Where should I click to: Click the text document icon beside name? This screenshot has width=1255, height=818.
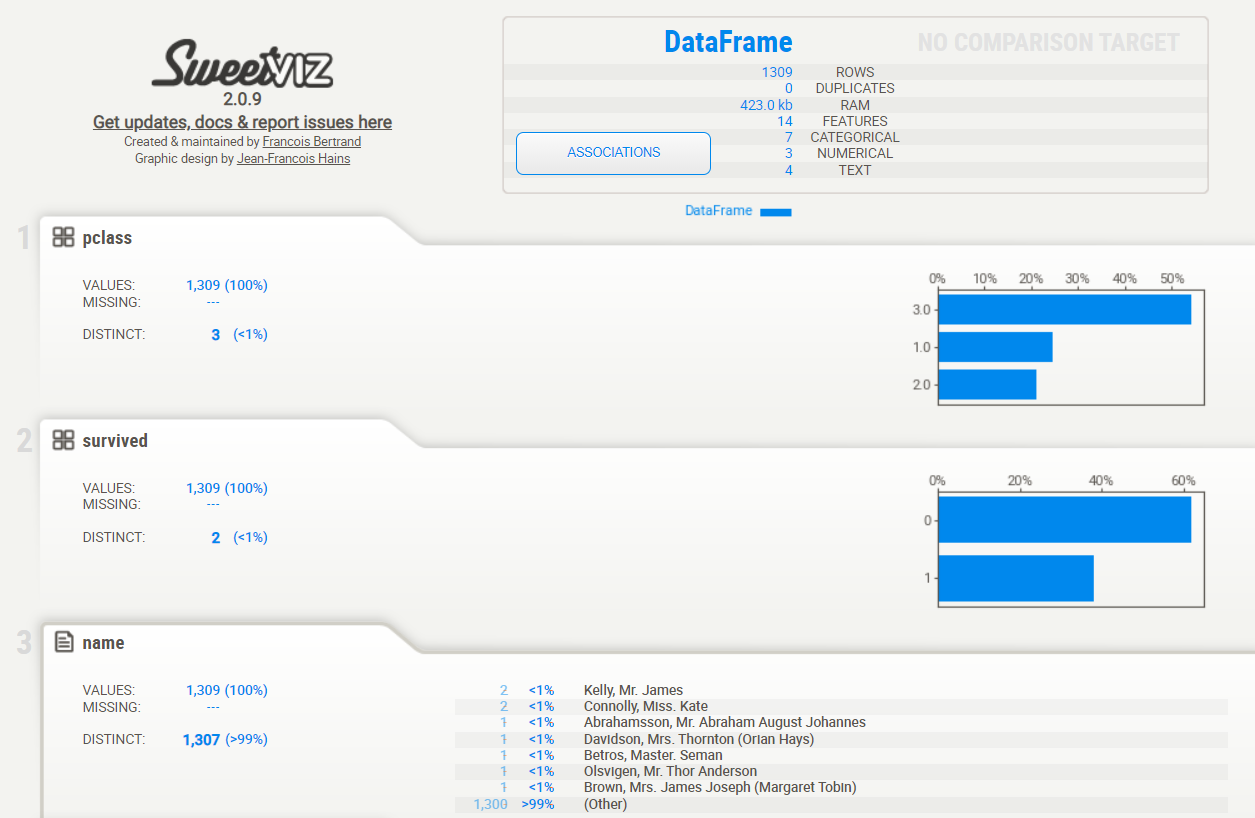64,643
